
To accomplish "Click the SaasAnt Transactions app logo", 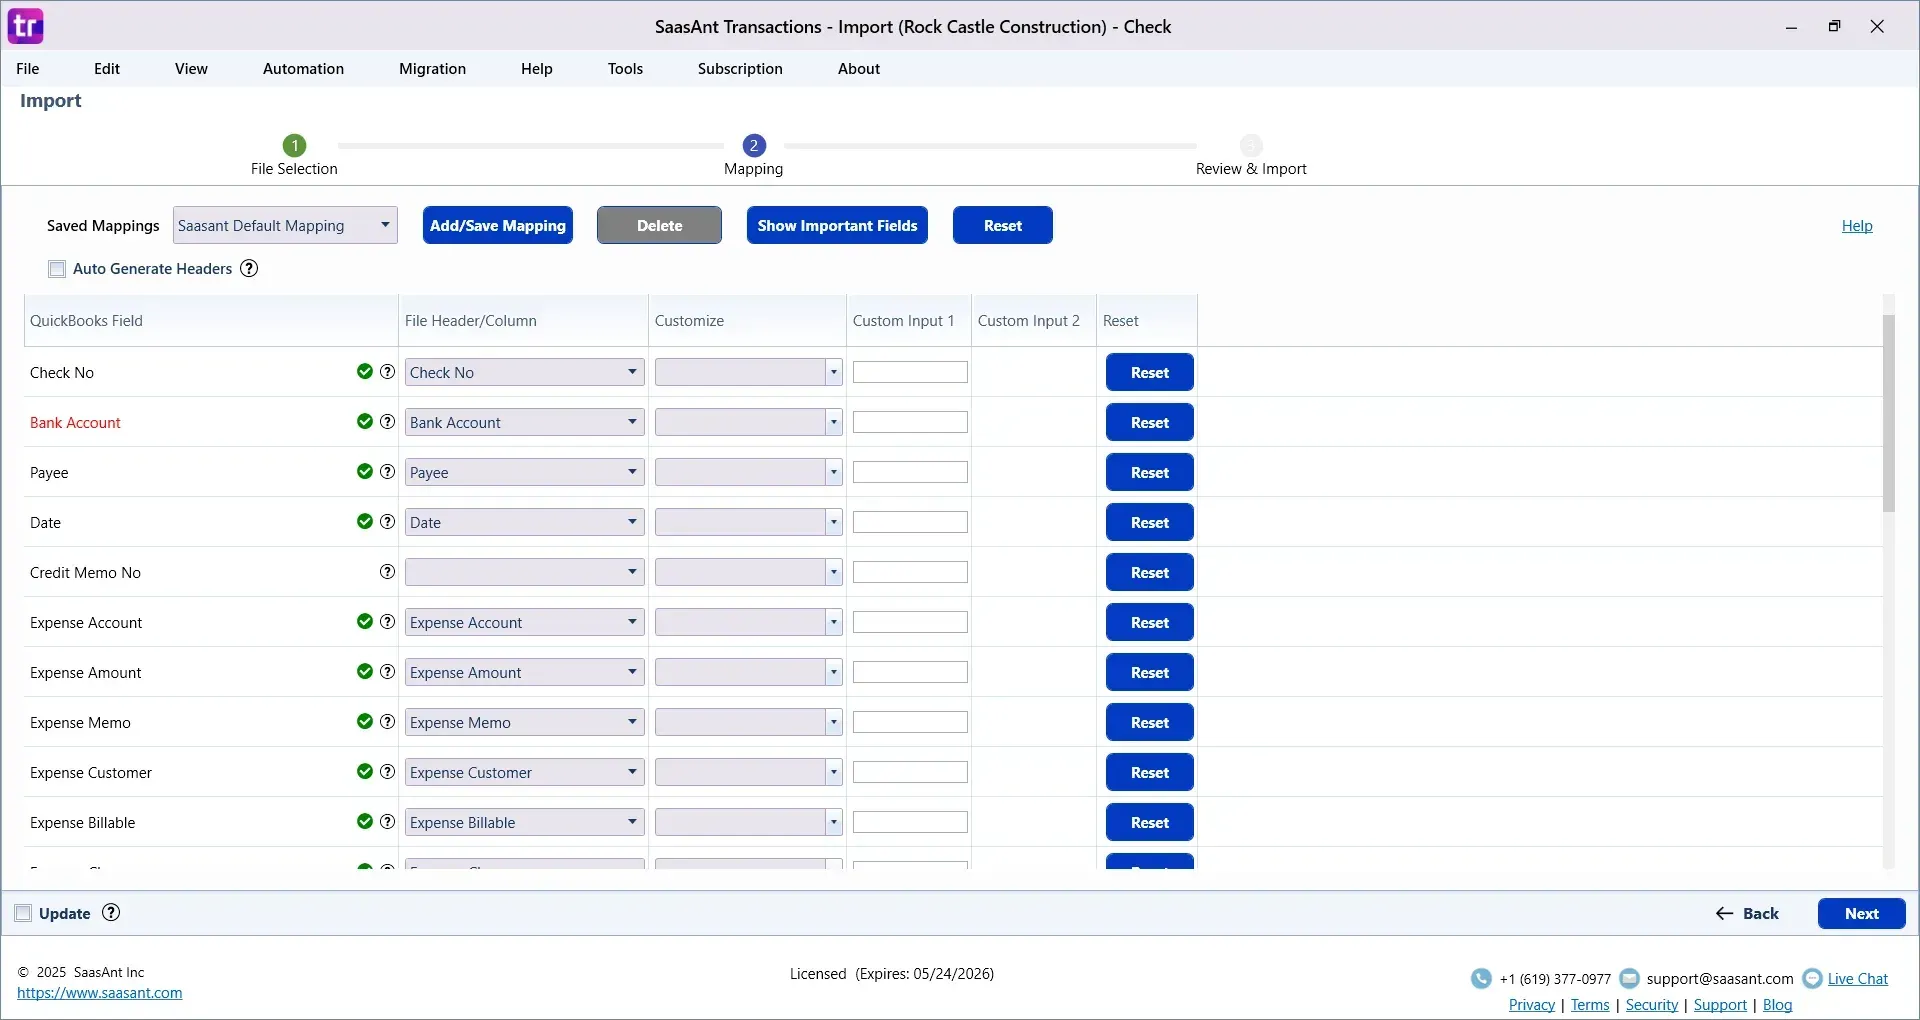I will [25, 26].
